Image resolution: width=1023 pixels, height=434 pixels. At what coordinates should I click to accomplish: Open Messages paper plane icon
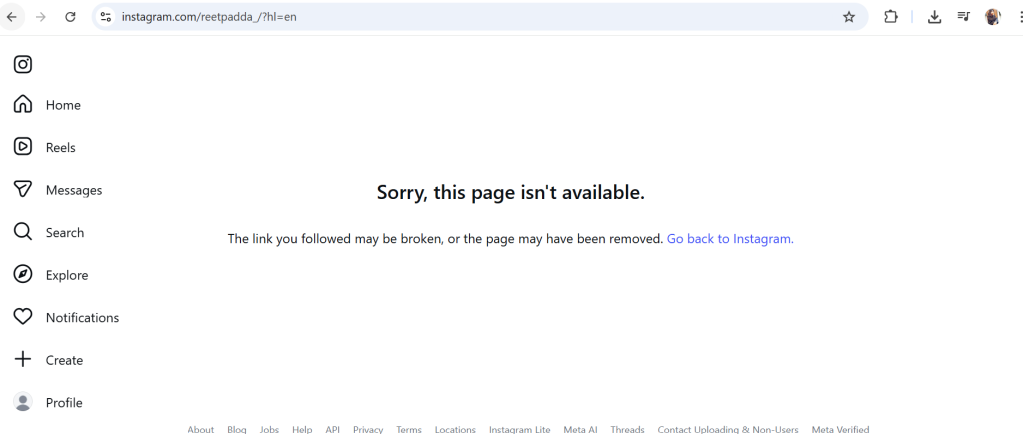[x=23, y=189]
